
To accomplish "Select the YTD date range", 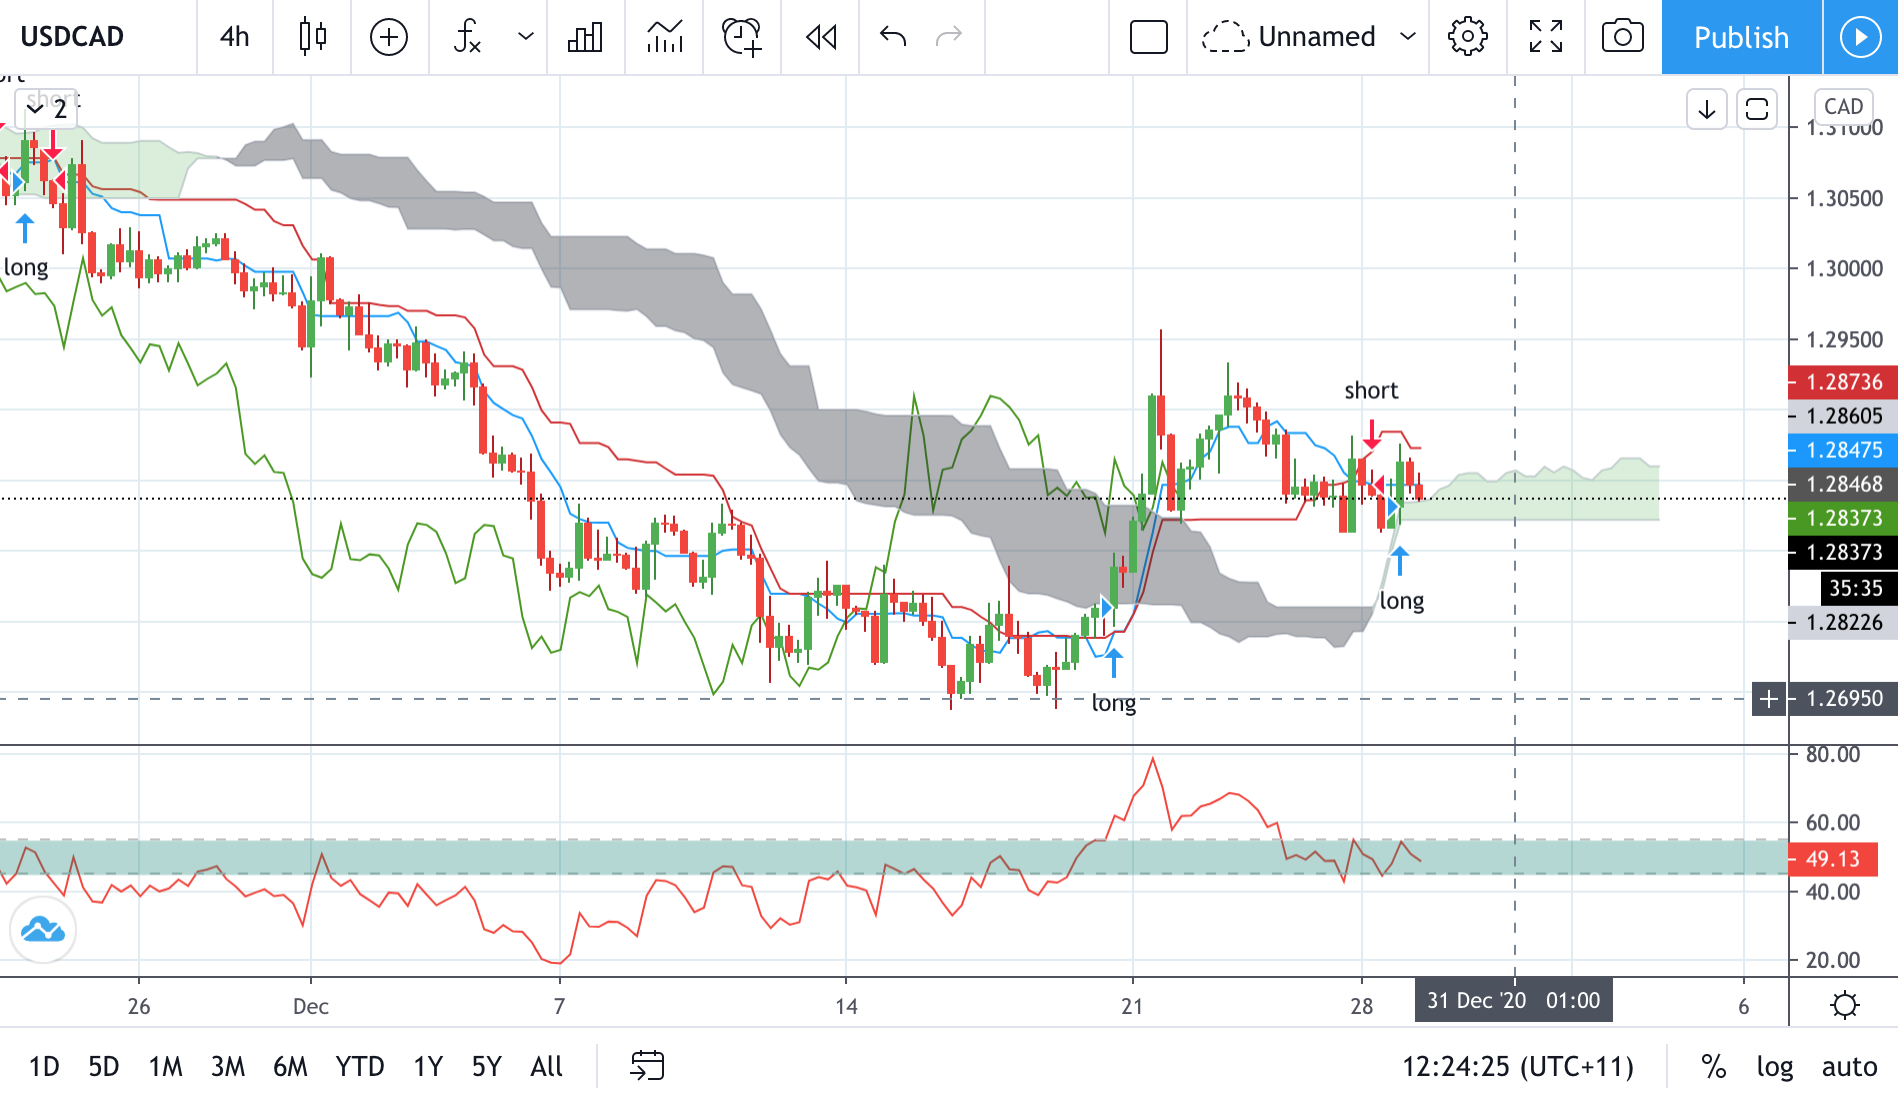I will 359,1067.
